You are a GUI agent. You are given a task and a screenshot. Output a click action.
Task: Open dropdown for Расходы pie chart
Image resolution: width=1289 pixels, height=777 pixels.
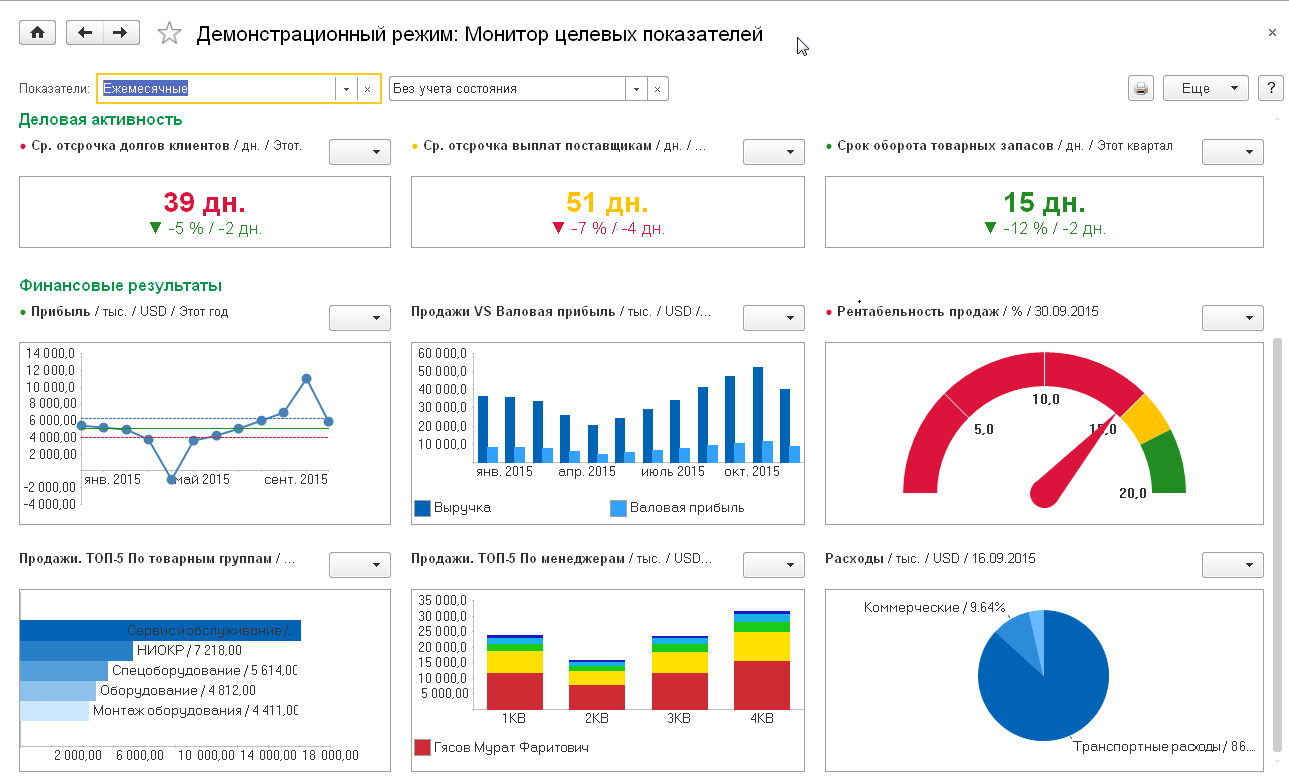[1232, 565]
